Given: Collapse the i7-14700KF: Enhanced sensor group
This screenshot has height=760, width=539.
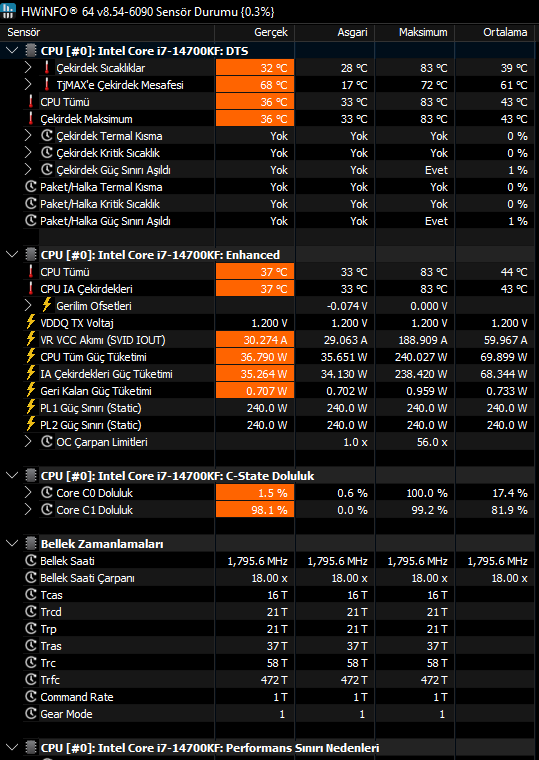Looking at the screenshot, I should tap(13, 254).
